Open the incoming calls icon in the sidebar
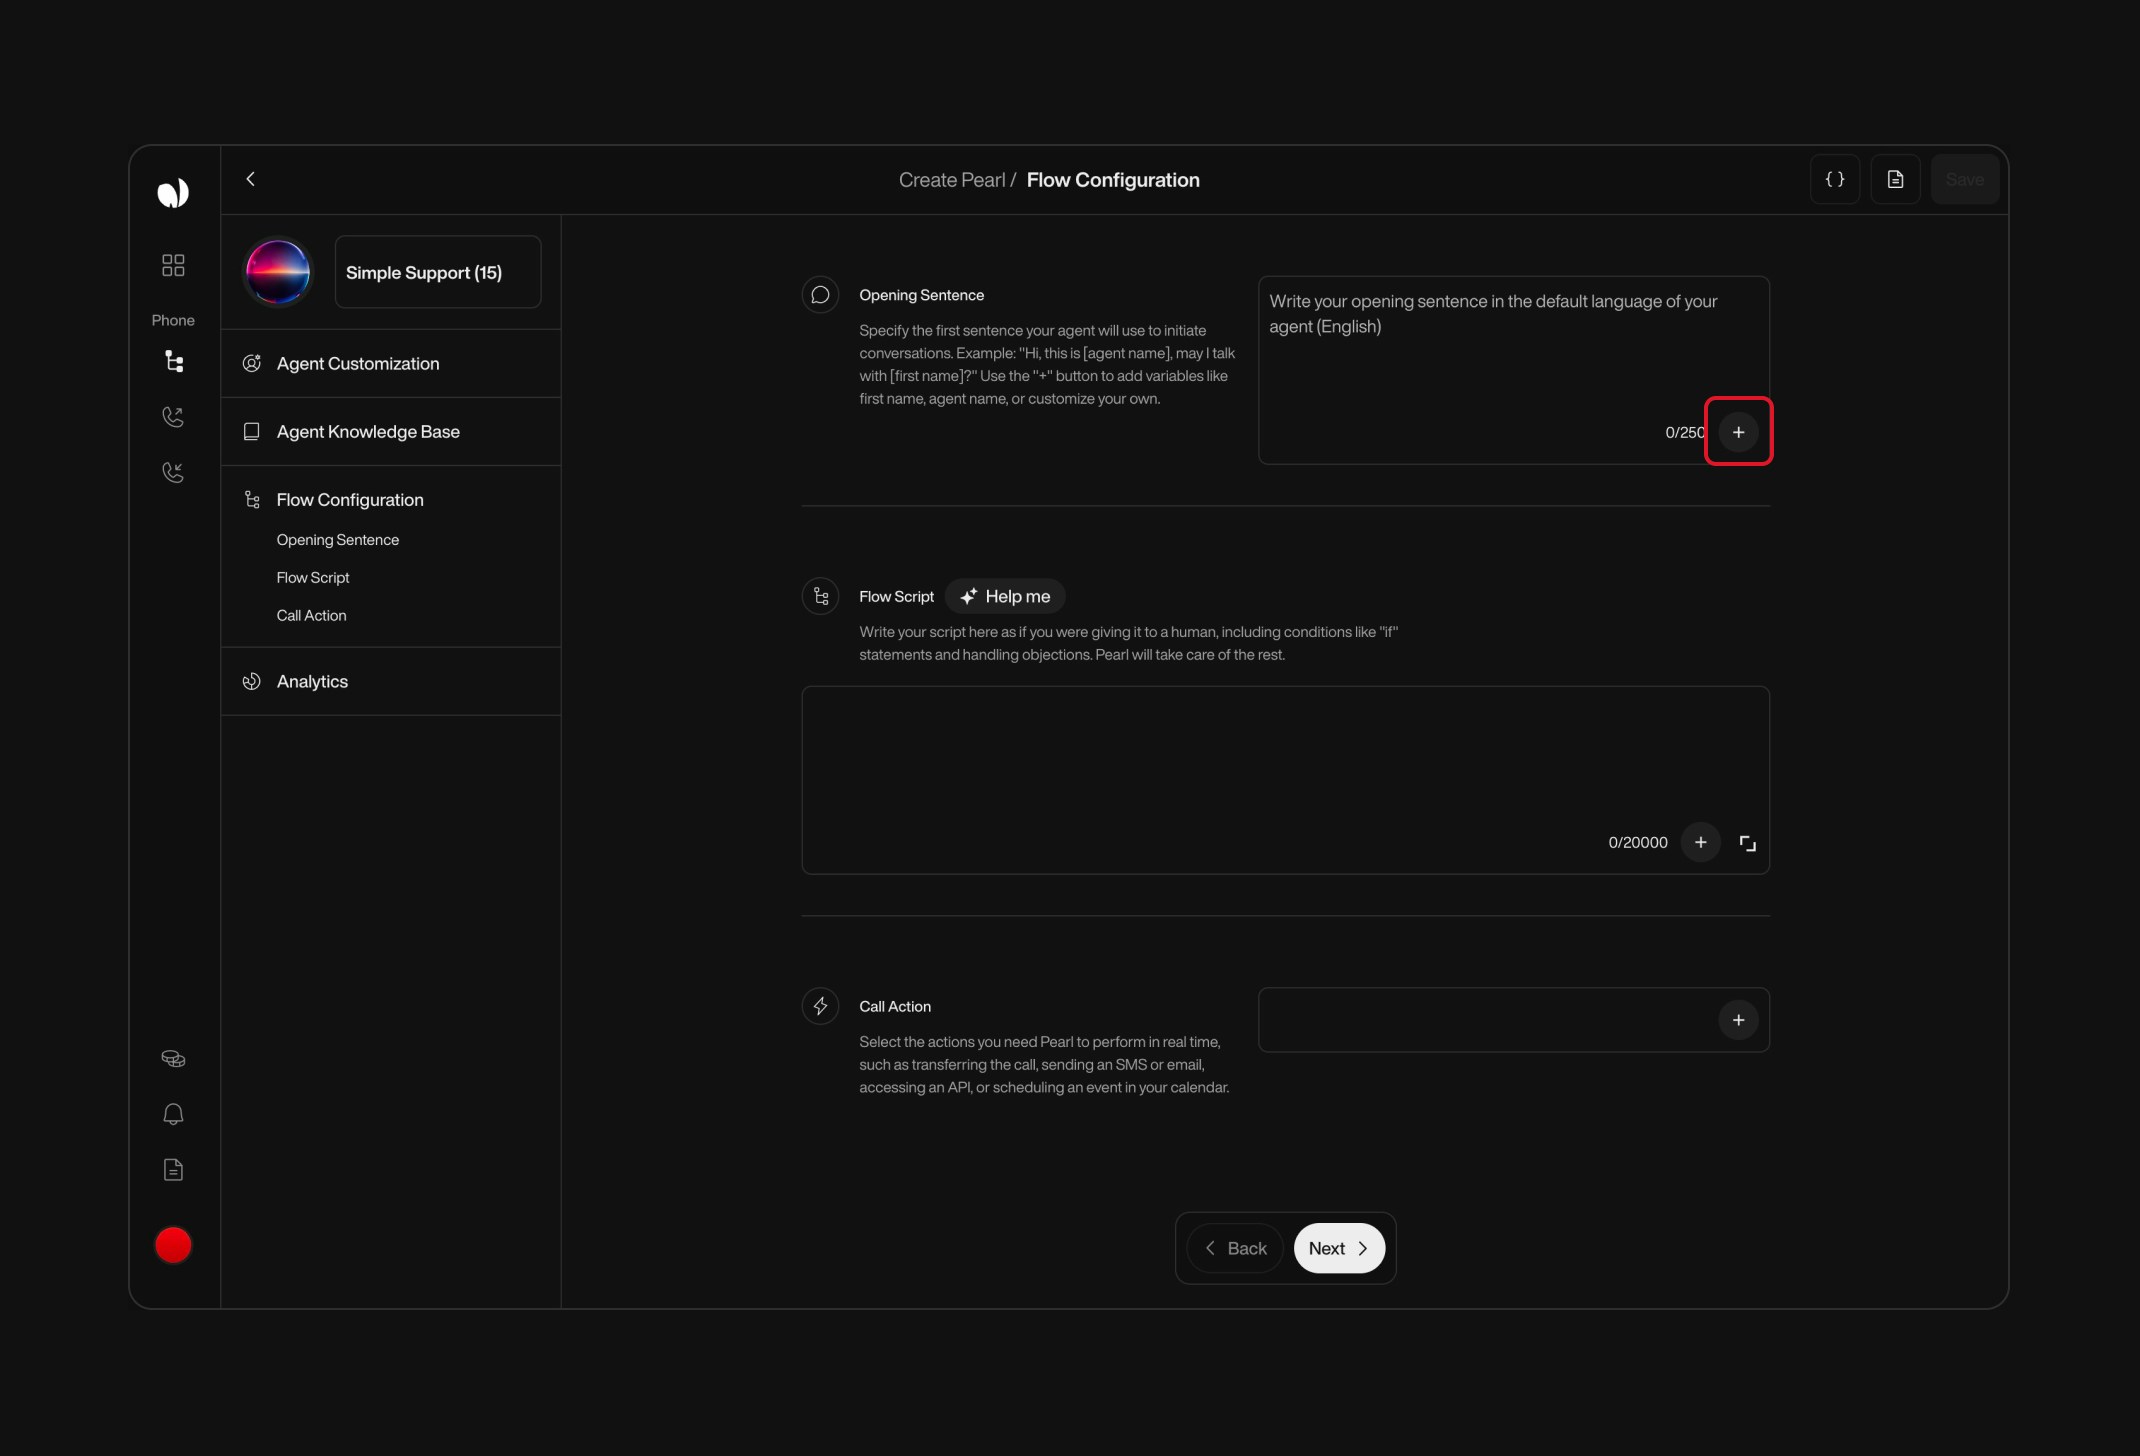 click(172, 471)
